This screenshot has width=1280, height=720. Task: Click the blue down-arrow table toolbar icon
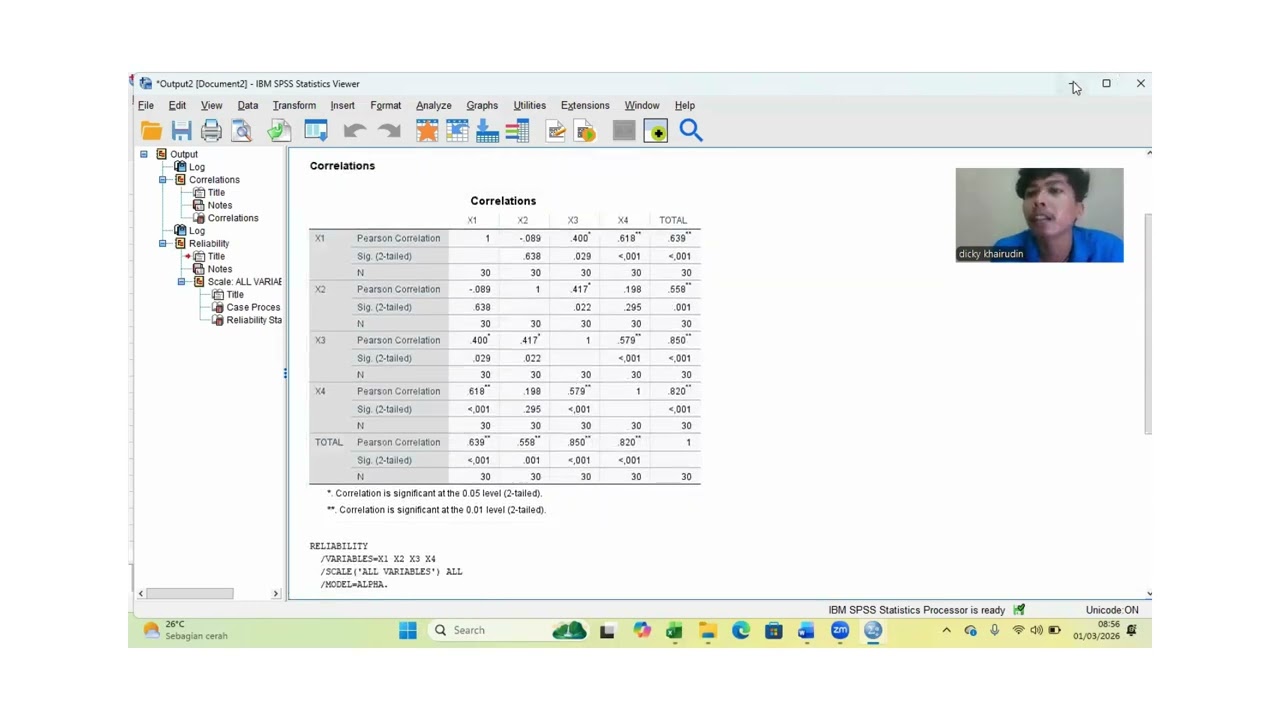(x=487, y=130)
